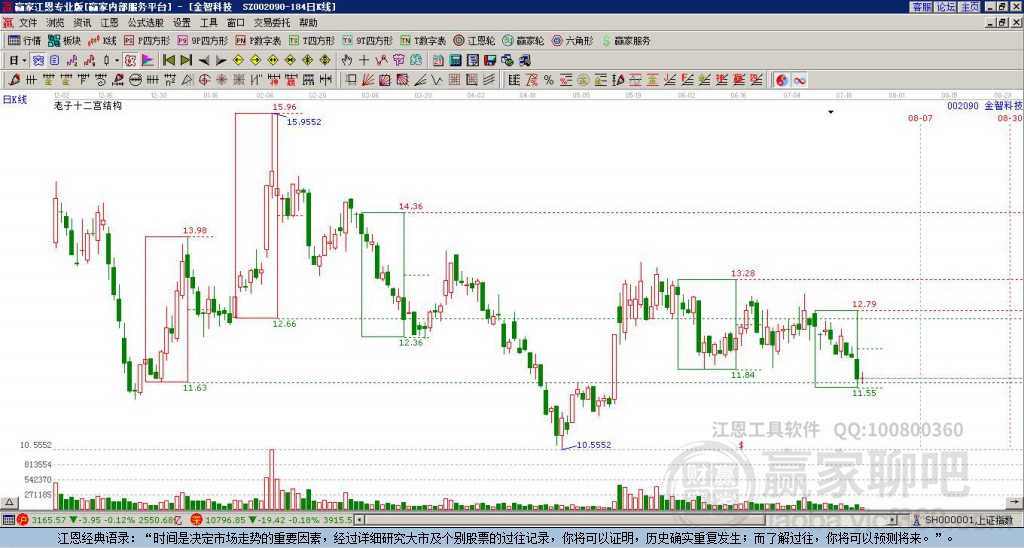
Task: Toggle the yin-yang icon
Action: (x=782, y=80)
